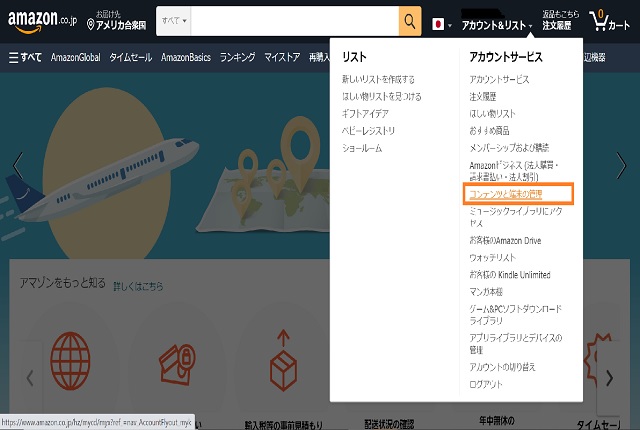Click Amazonビジネス link
Image resolution: width=640 pixels, height=430 pixels.
click(514, 171)
